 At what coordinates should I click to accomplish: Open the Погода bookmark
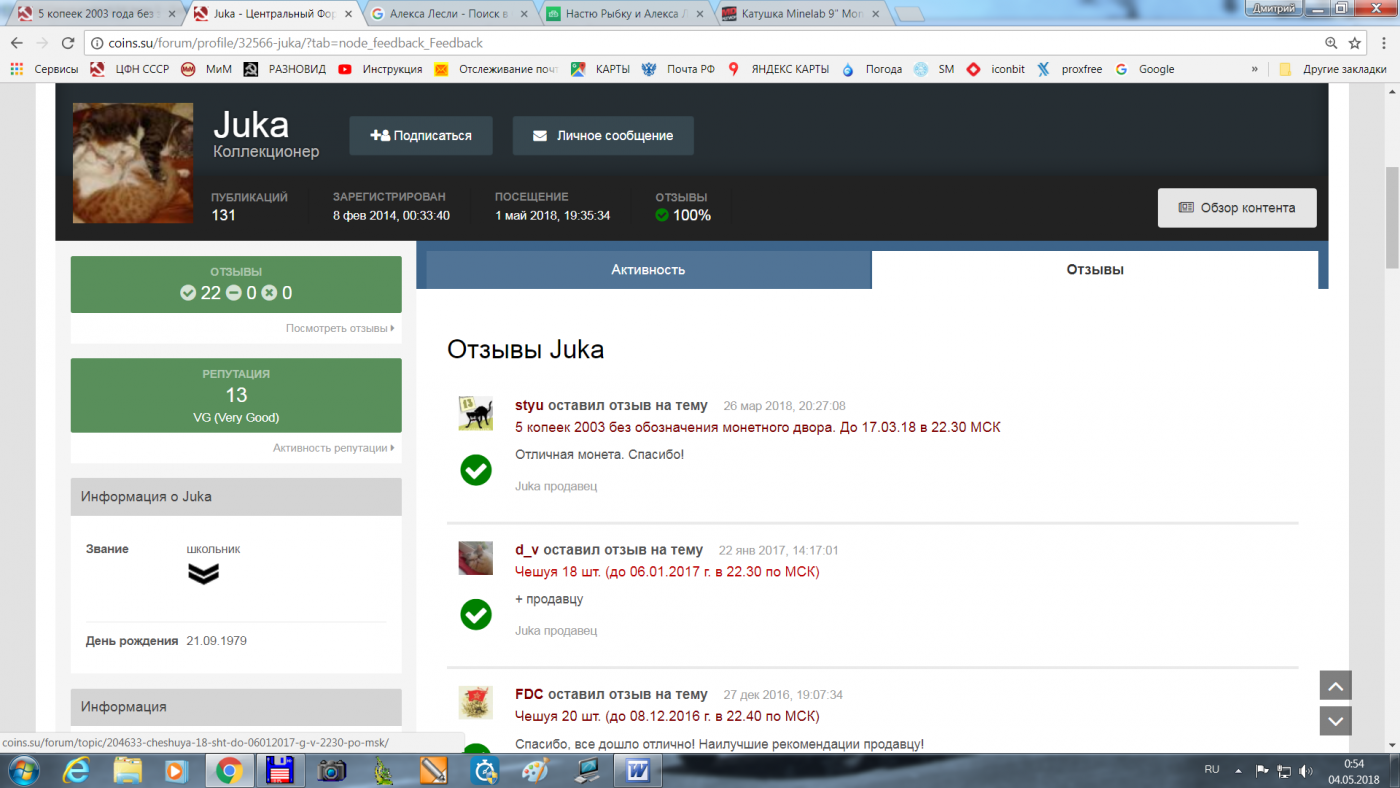pyautogui.click(x=872, y=69)
